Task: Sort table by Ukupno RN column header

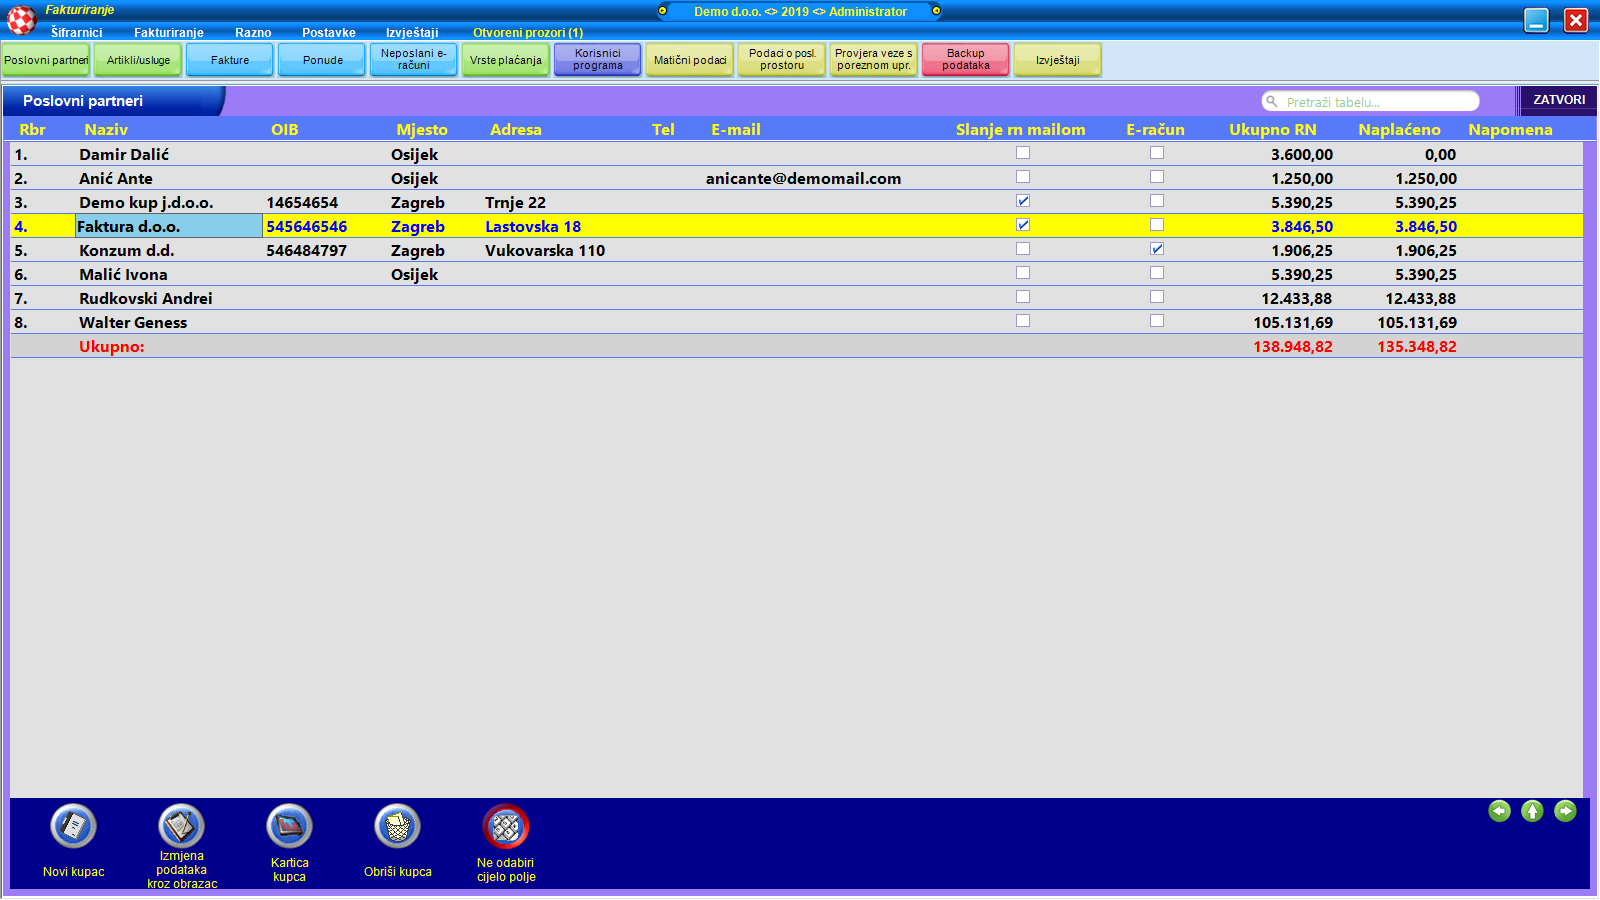Action: (1272, 130)
